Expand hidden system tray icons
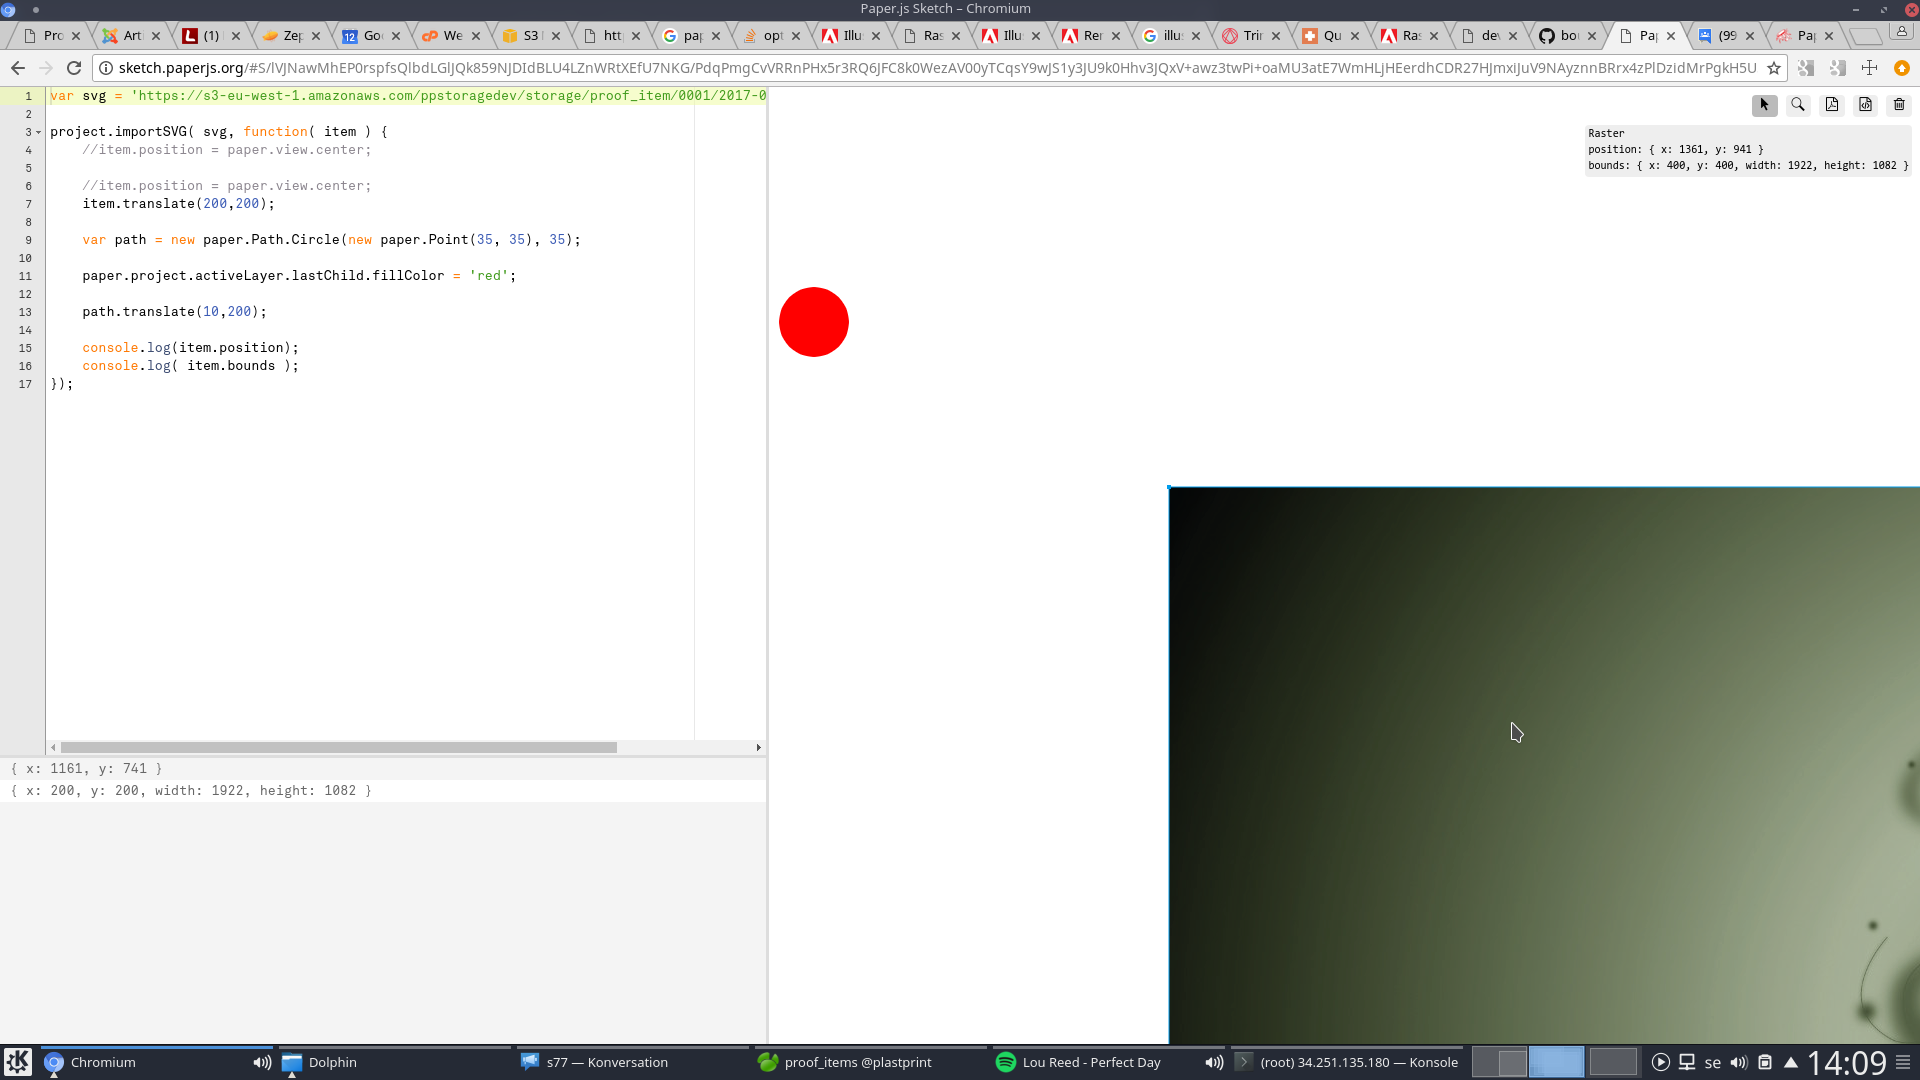Image resolution: width=1920 pixels, height=1080 pixels. (1792, 1062)
